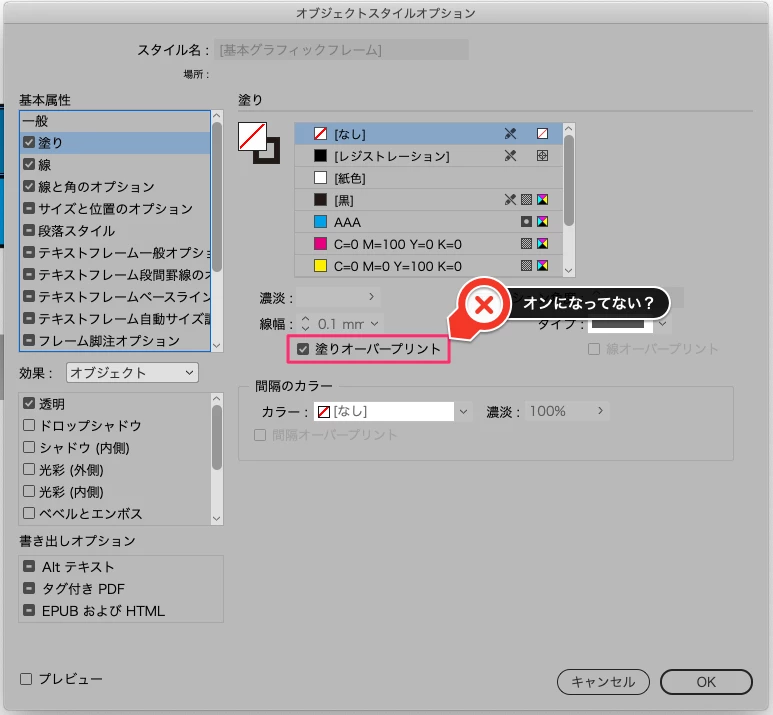Toggle the 段落スタイル checkbox
Screen dimensions: 773x715
(29, 230)
